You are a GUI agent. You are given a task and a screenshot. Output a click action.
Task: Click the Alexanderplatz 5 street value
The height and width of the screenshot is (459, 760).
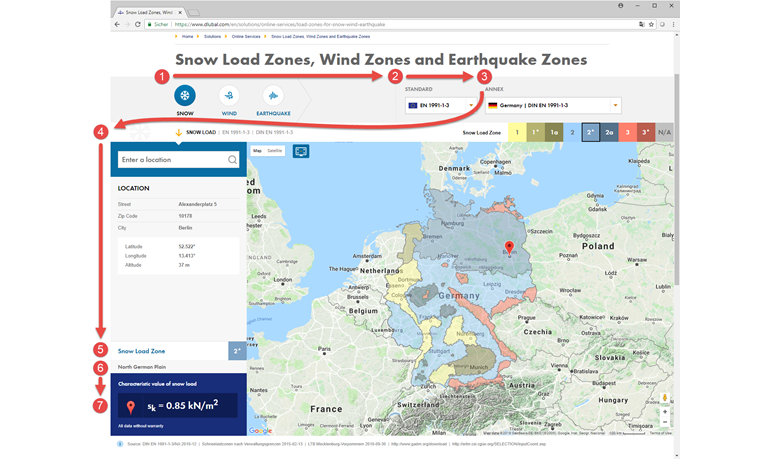[198, 204]
